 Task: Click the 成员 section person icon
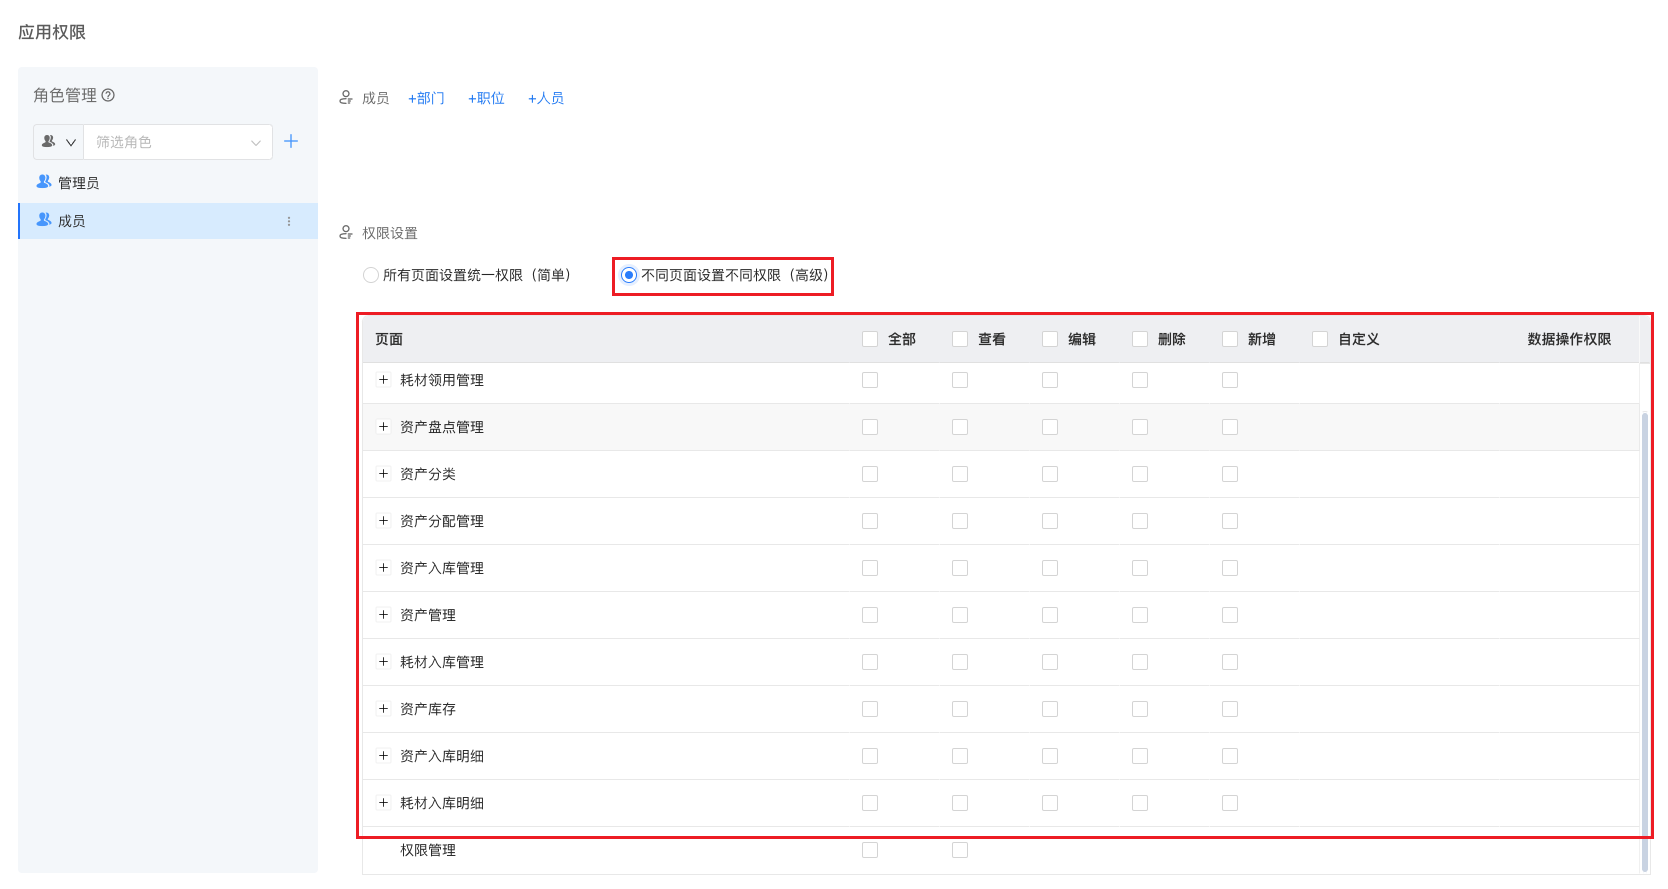346,98
